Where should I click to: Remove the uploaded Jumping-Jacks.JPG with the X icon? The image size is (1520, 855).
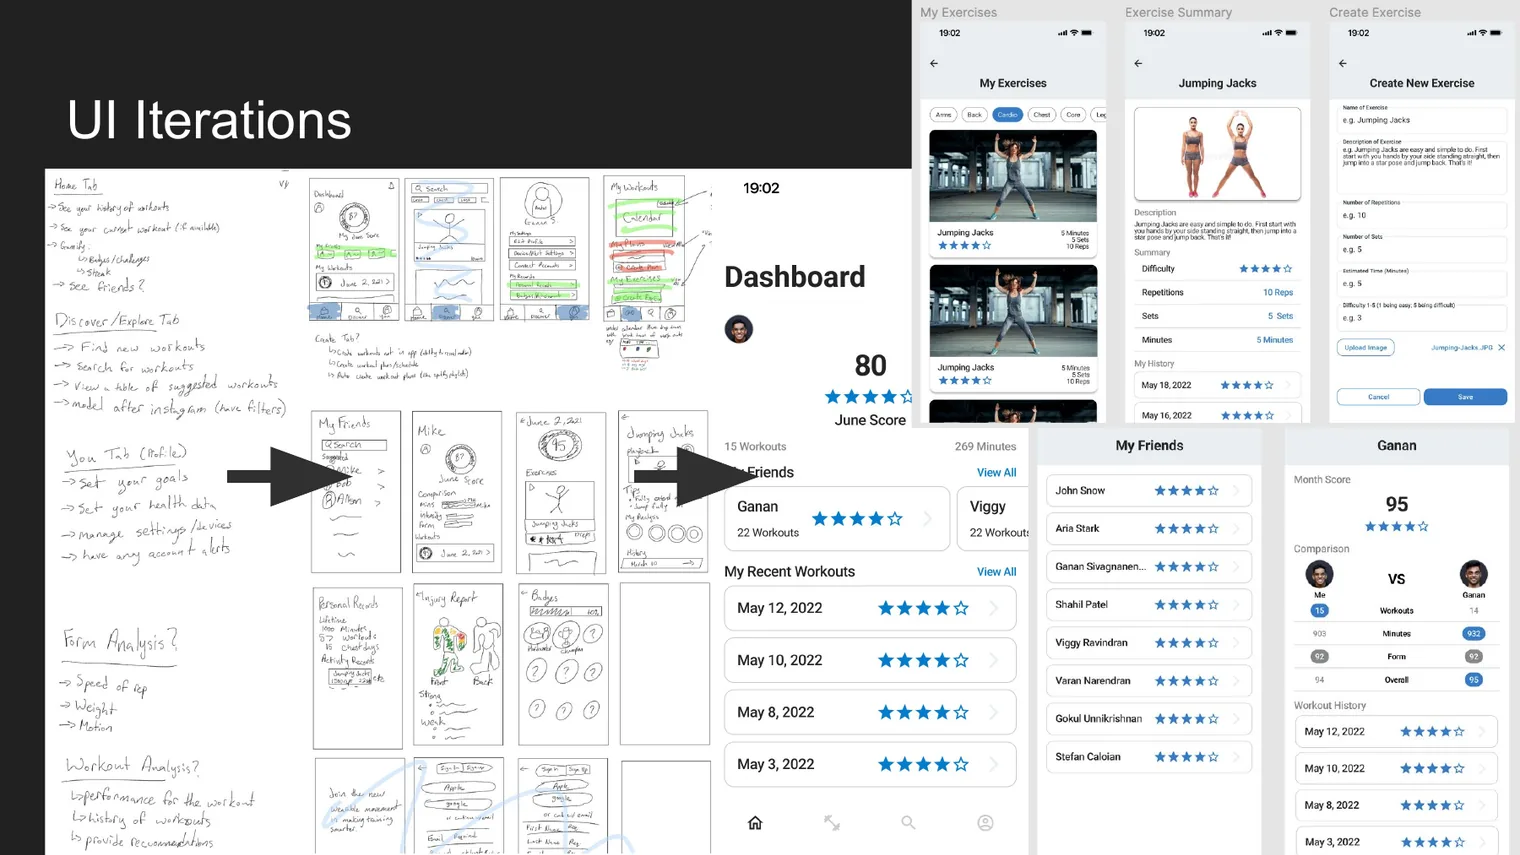tap(1502, 348)
